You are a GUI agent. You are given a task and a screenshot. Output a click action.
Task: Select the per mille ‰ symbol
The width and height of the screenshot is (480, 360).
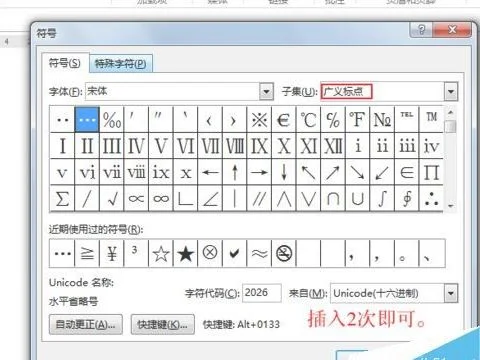112,119
